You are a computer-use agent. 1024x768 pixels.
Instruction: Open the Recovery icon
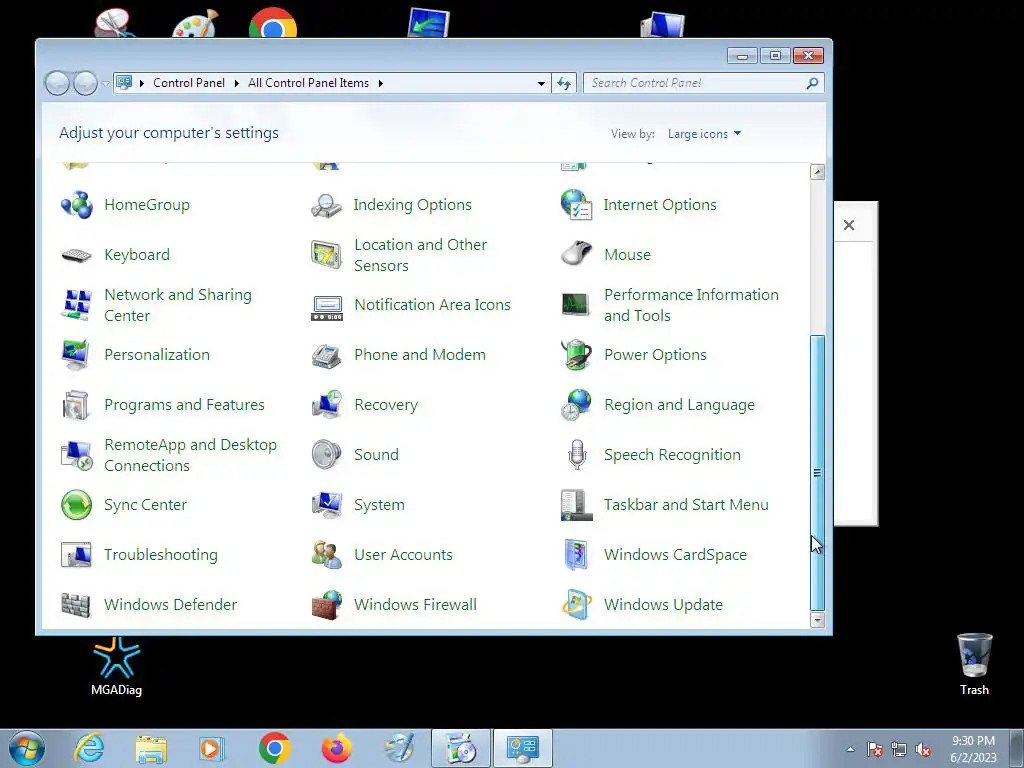tap(327, 405)
